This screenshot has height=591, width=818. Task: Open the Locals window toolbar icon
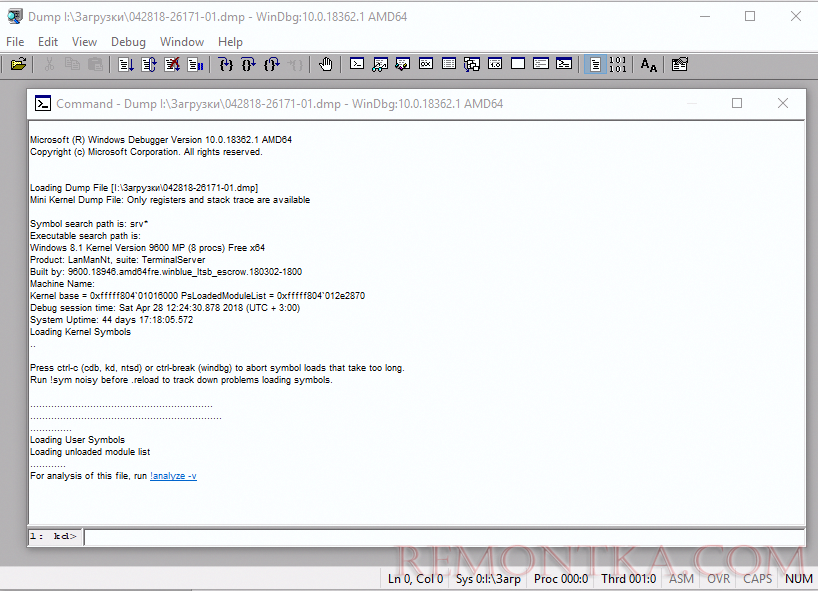(x=403, y=64)
